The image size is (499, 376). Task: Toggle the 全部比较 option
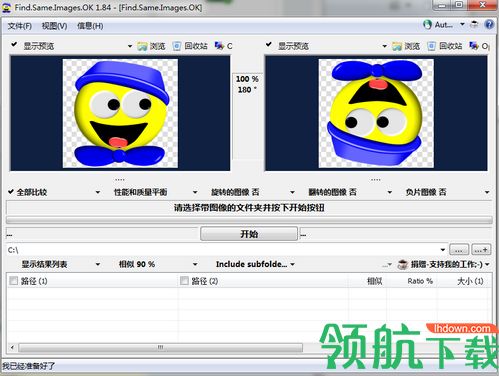tap(28, 192)
